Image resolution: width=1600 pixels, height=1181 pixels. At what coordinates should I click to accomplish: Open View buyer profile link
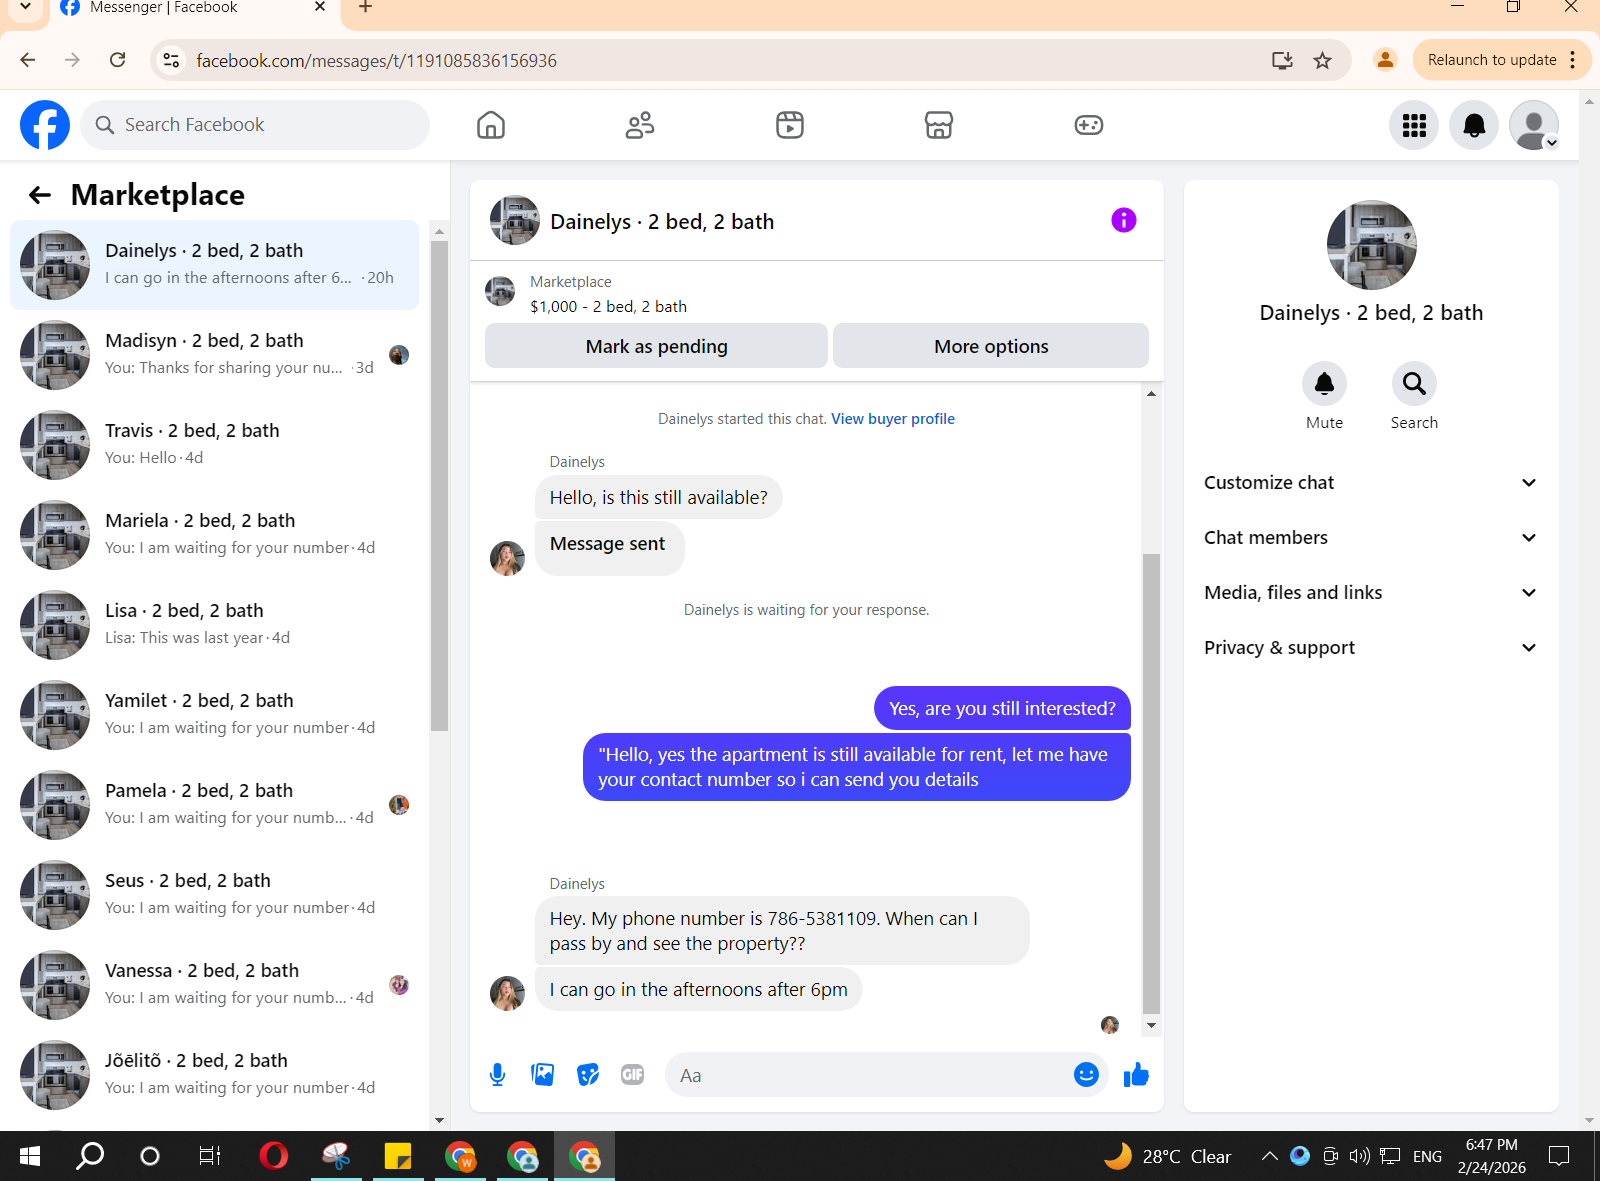tap(893, 419)
